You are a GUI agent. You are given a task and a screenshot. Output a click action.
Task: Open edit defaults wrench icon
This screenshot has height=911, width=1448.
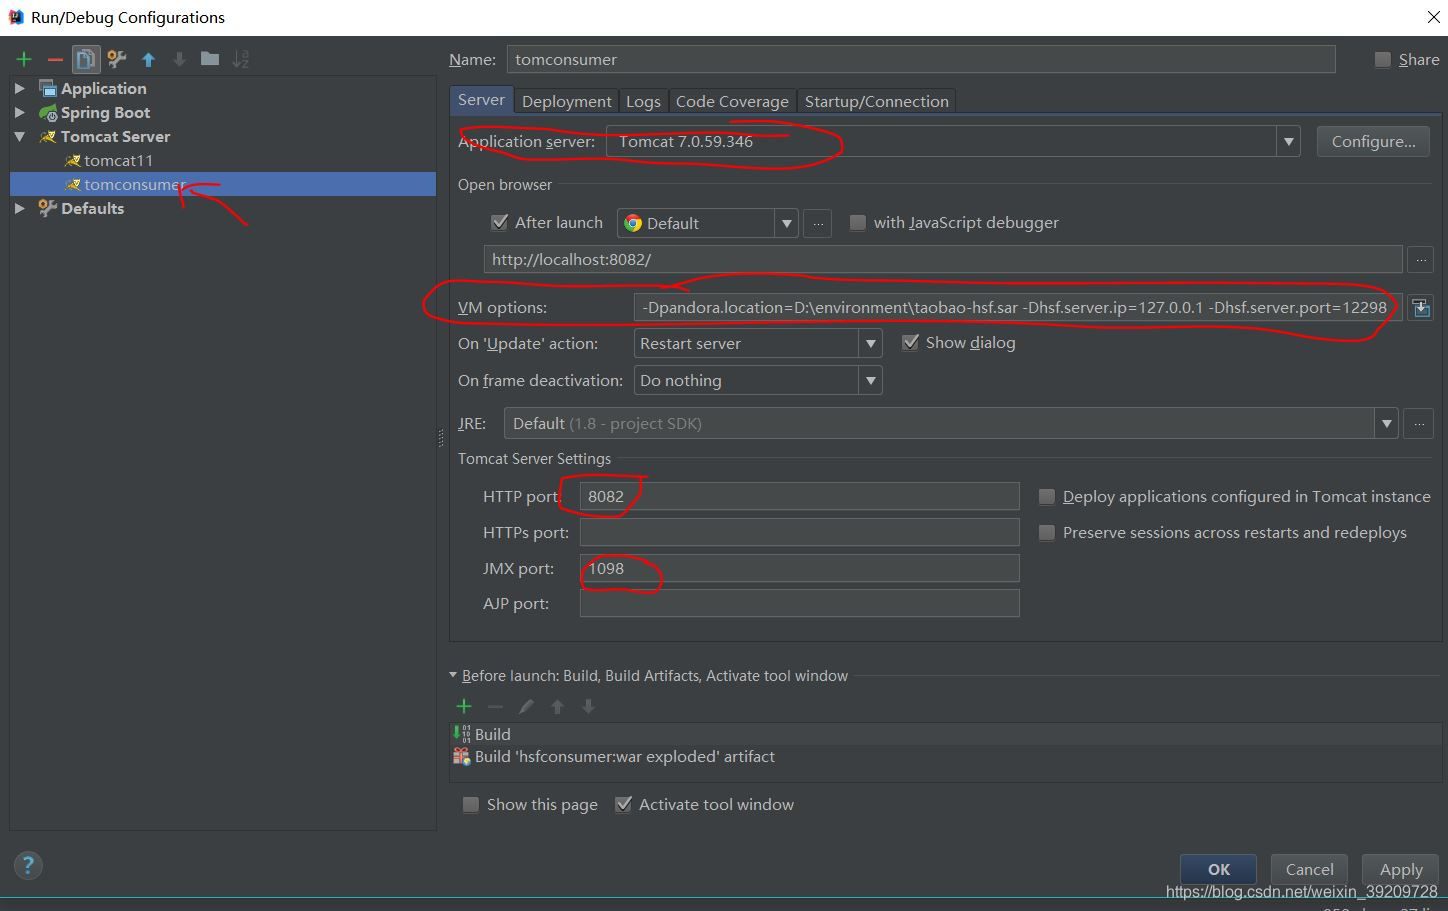point(117,60)
